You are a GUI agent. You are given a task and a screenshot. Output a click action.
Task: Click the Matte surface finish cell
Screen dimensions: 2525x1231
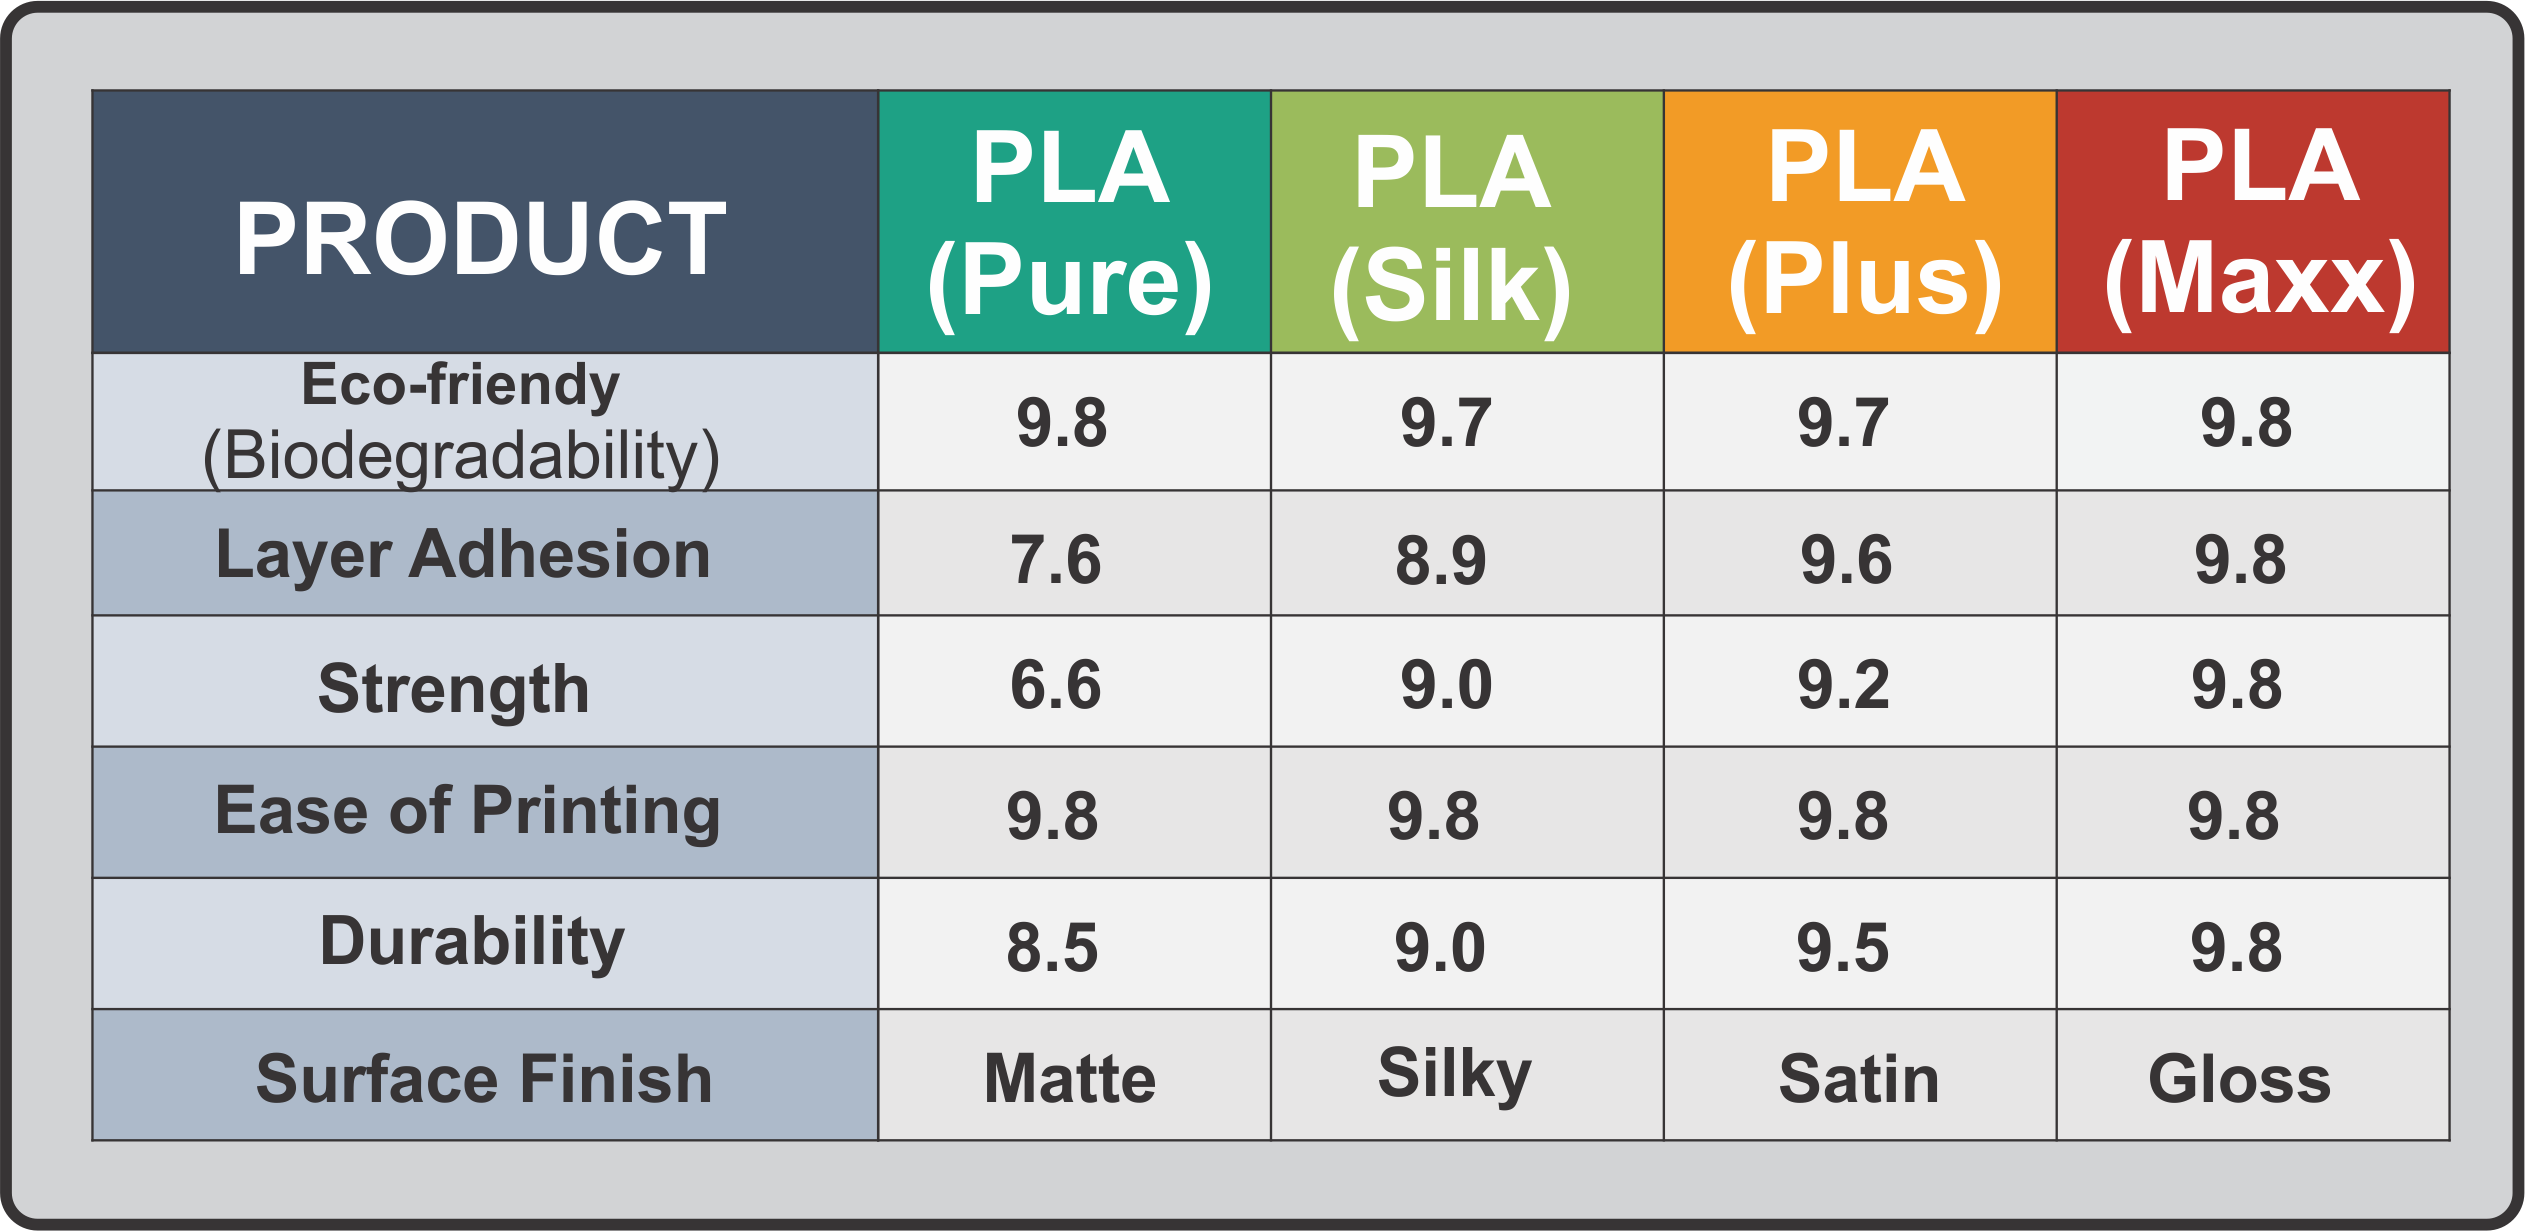1074,1075
